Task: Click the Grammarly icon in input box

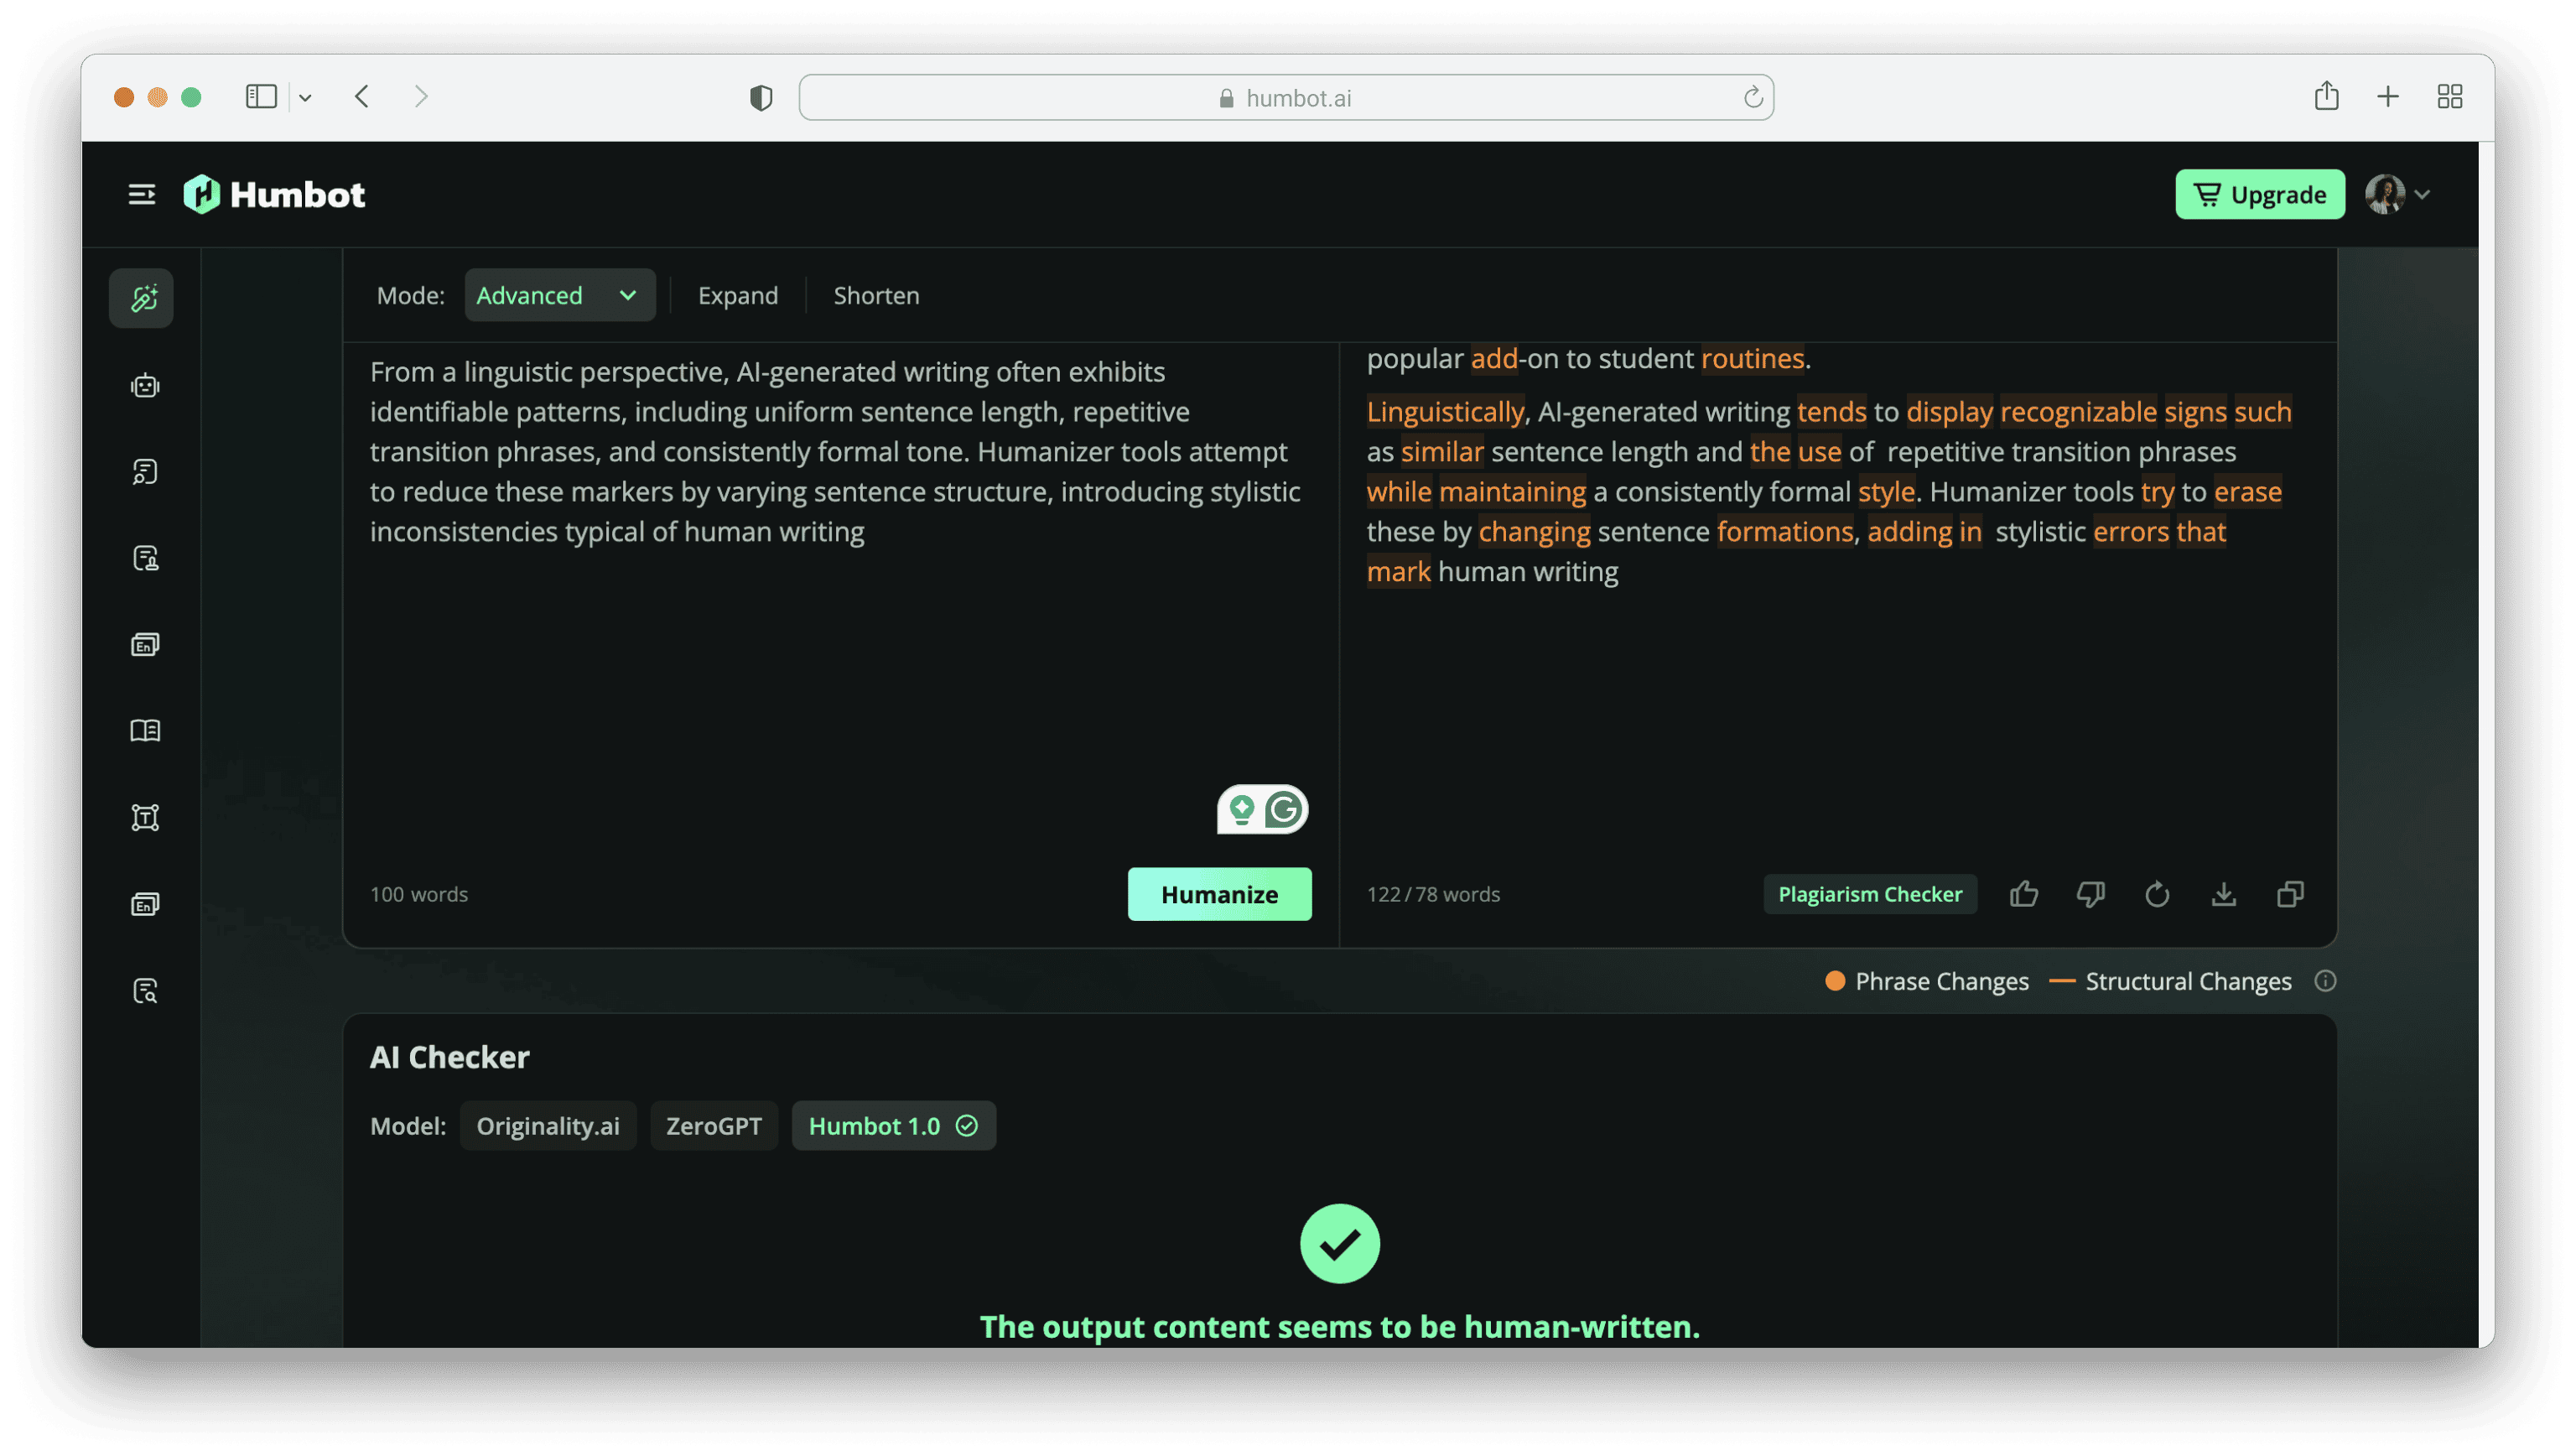Action: (1283, 810)
